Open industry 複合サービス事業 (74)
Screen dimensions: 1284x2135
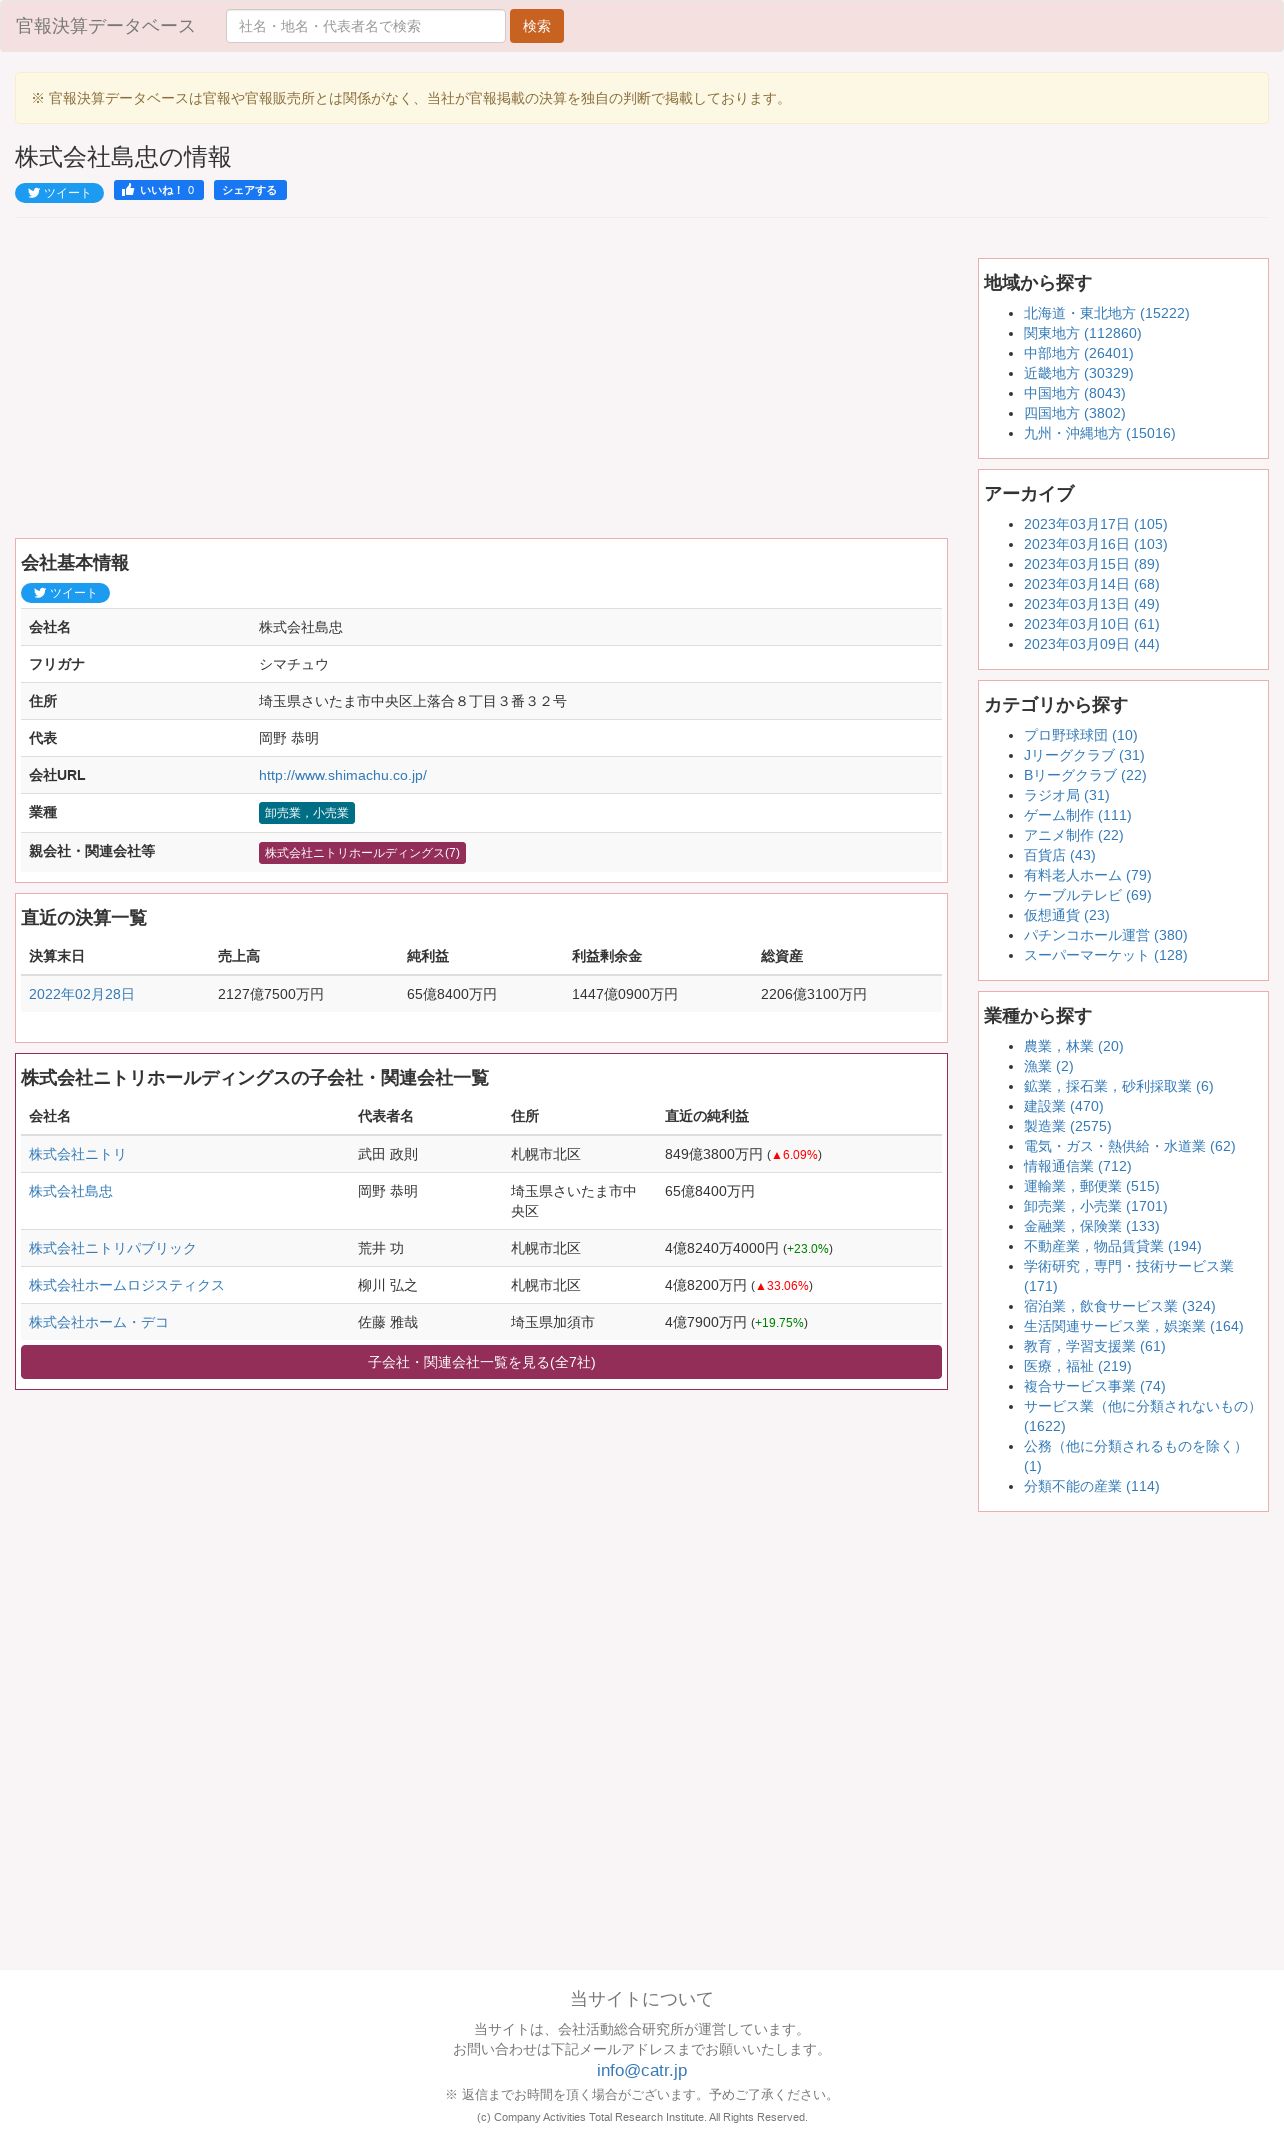coord(1095,1386)
